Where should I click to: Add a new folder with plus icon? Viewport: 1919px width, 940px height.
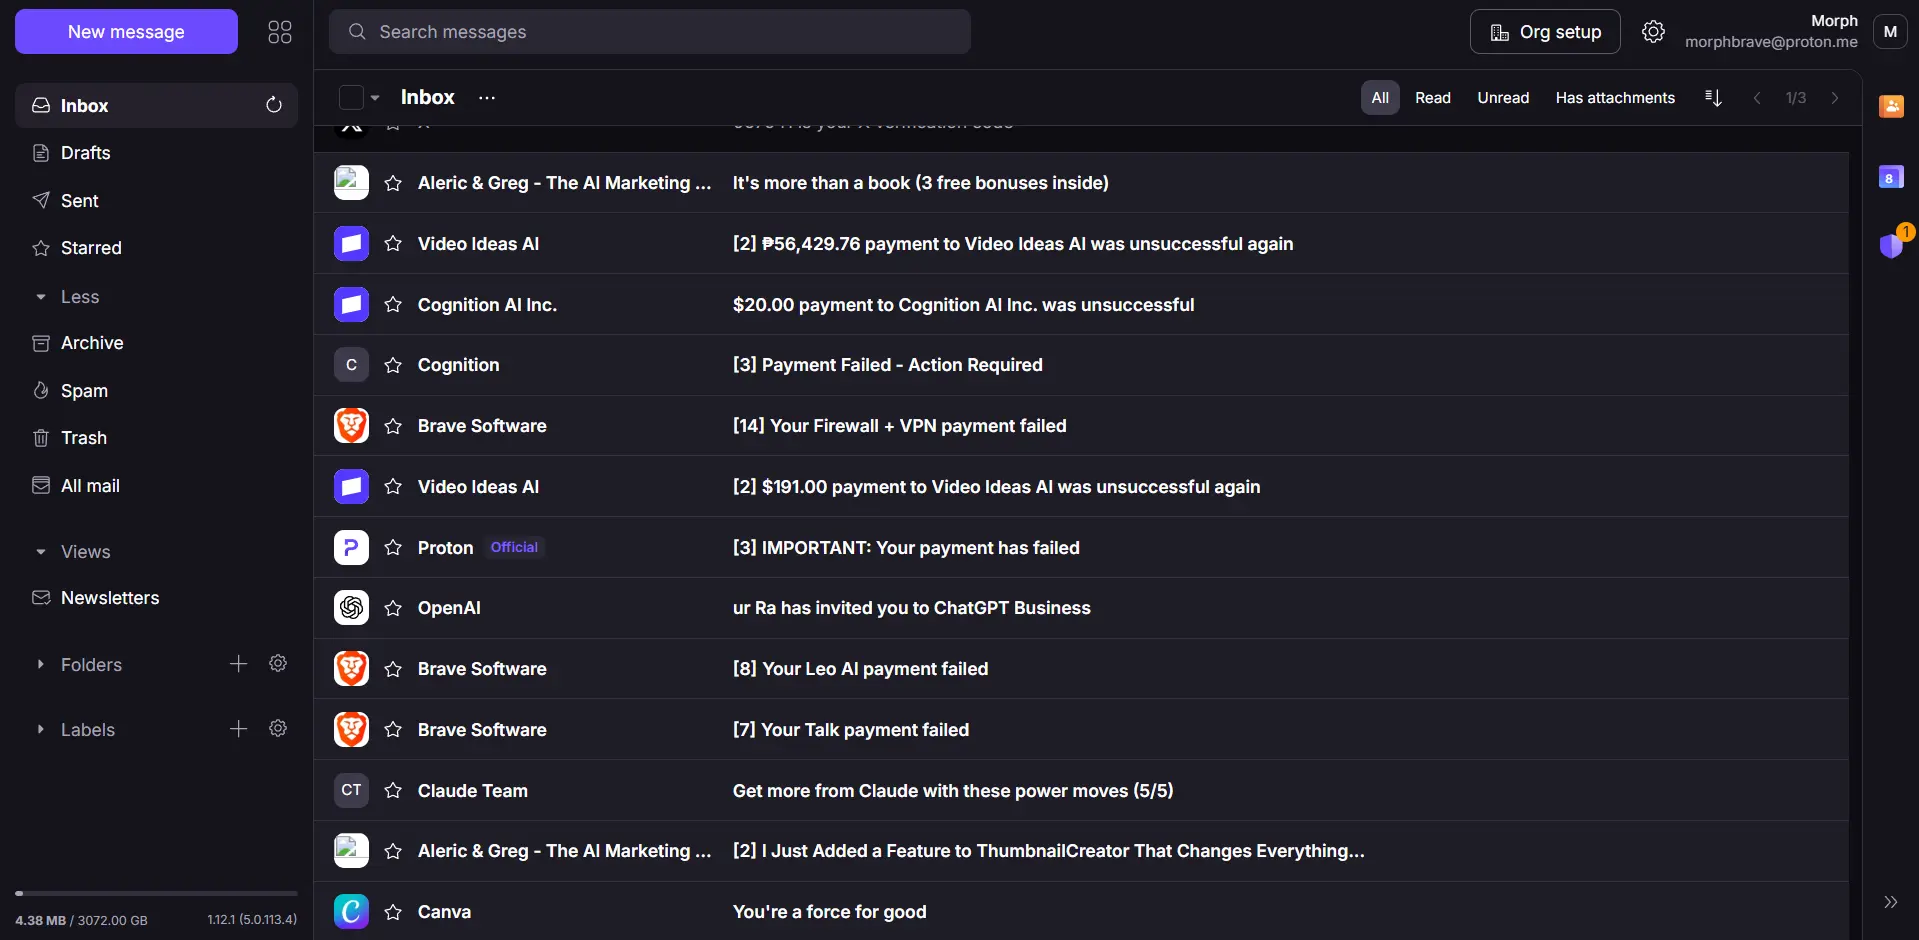(x=238, y=663)
